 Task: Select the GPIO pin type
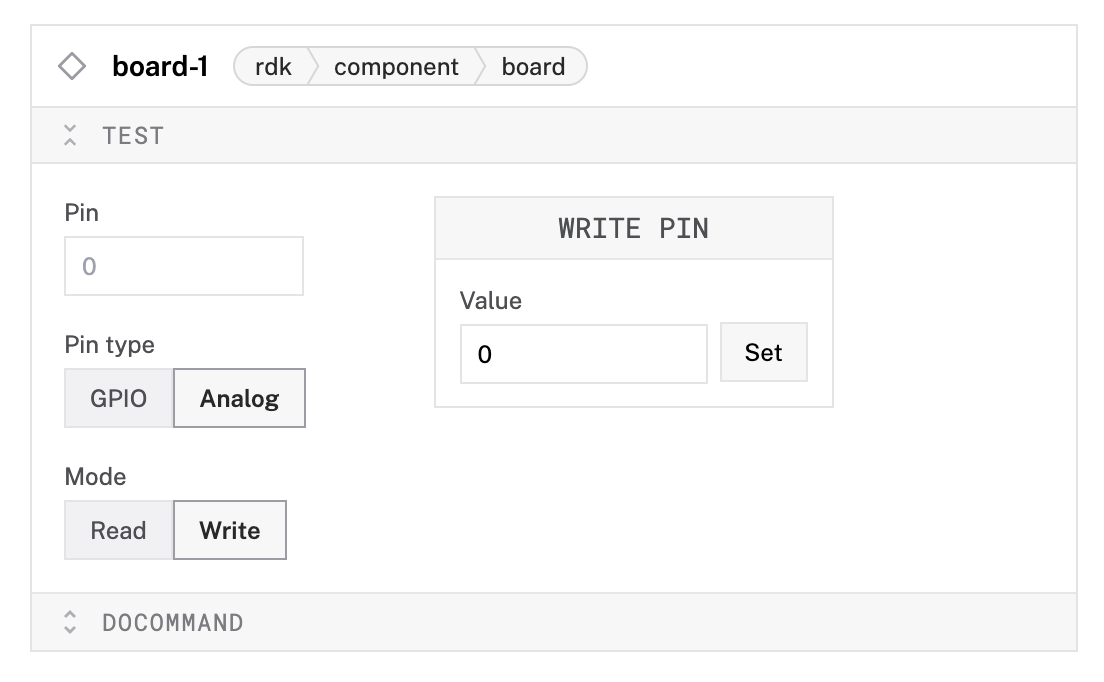tap(119, 398)
